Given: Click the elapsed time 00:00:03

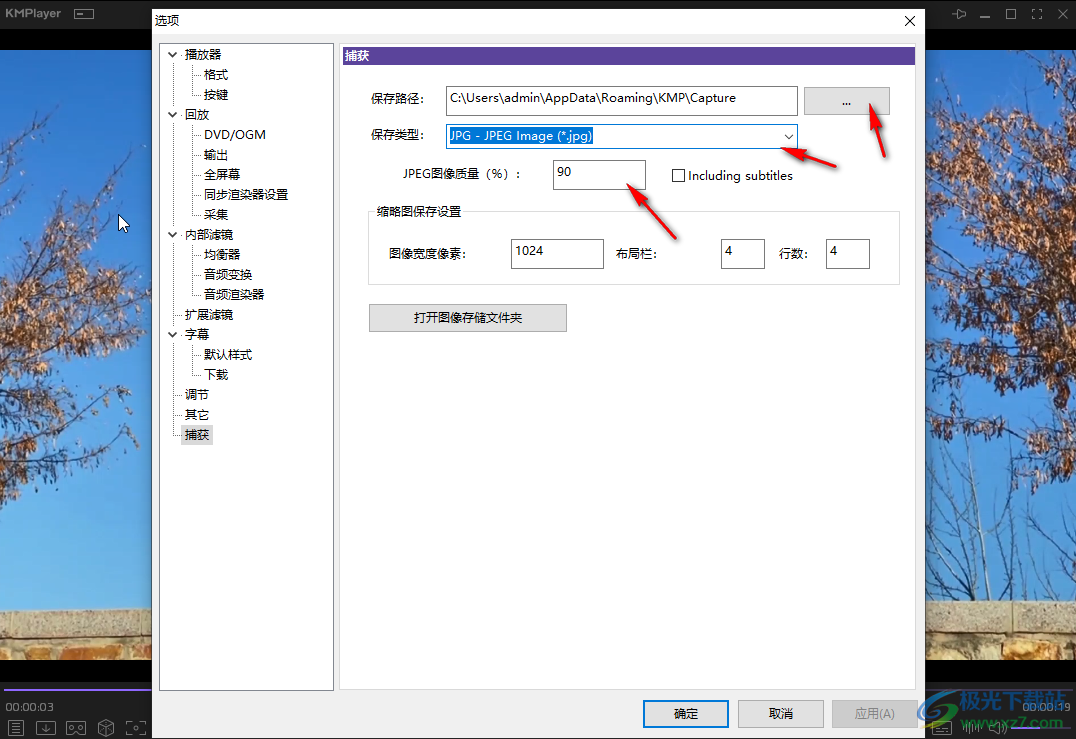Looking at the screenshot, I should (x=30, y=707).
